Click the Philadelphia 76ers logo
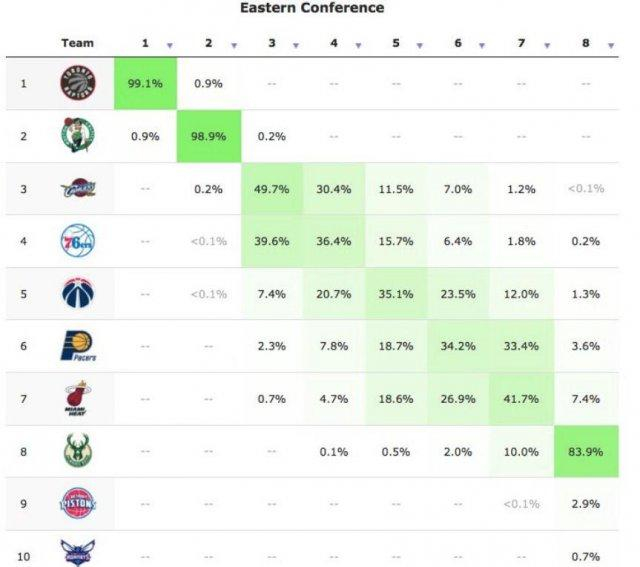 77,240
